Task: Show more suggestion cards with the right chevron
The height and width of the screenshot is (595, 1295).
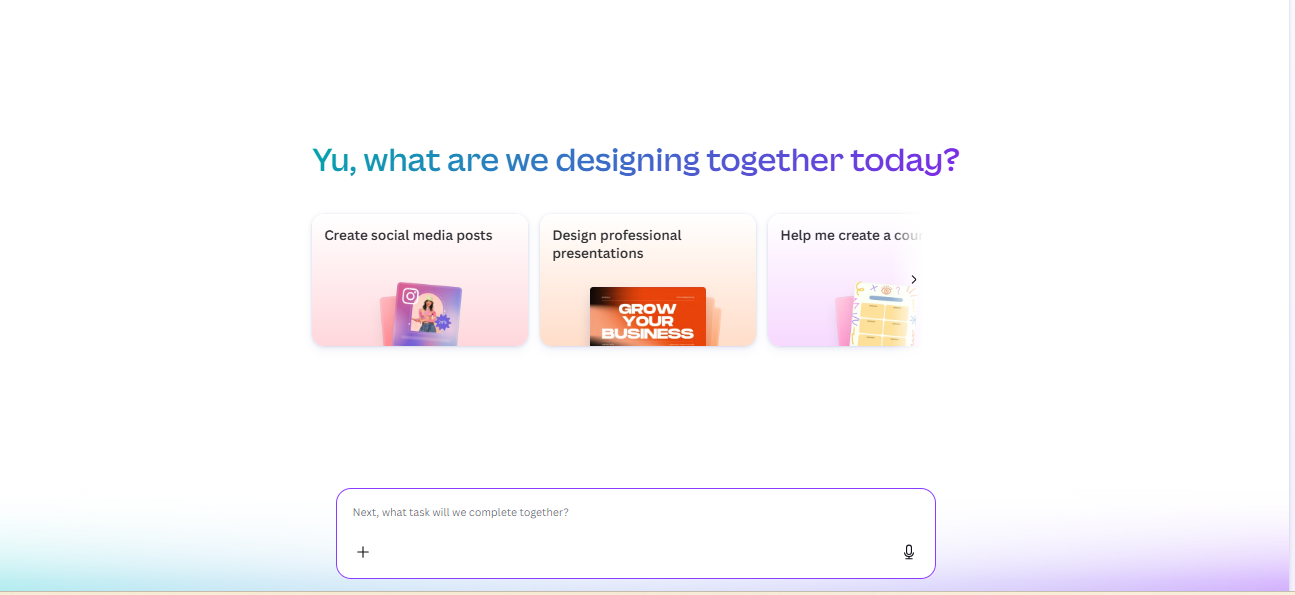Action: [913, 280]
